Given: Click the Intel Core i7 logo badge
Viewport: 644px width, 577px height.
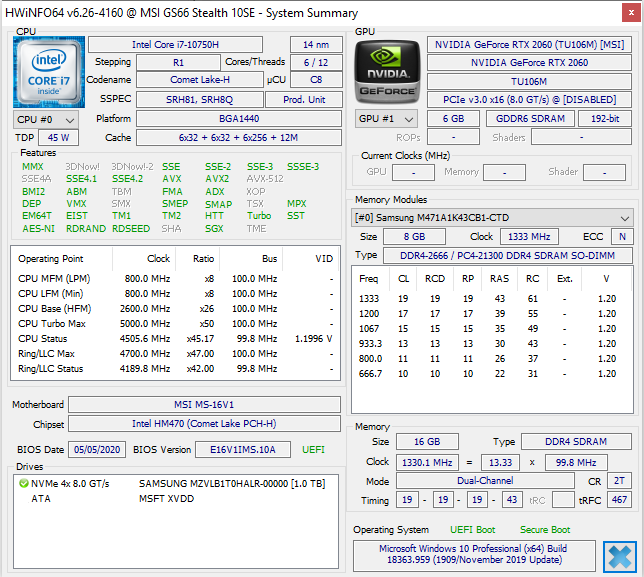Looking at the screenshot, I should [x=48, y=72].
